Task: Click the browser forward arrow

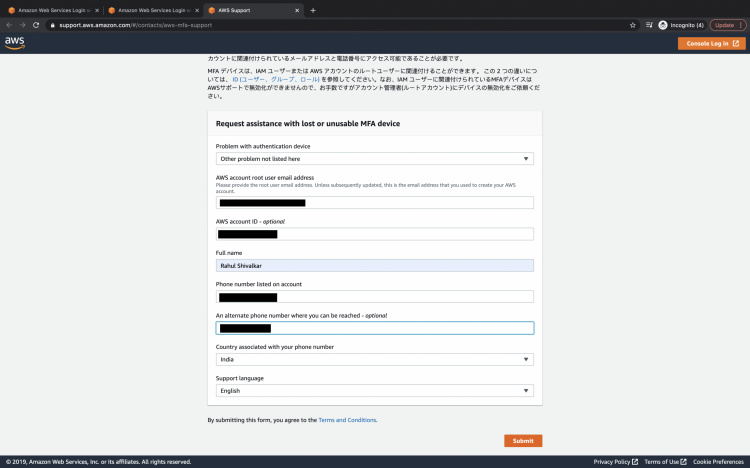Action: [22, 25]
